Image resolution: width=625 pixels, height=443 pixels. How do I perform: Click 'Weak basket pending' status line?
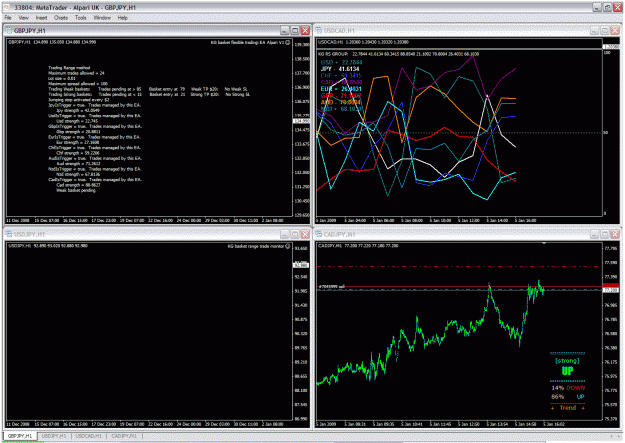(x=76, y=190)
